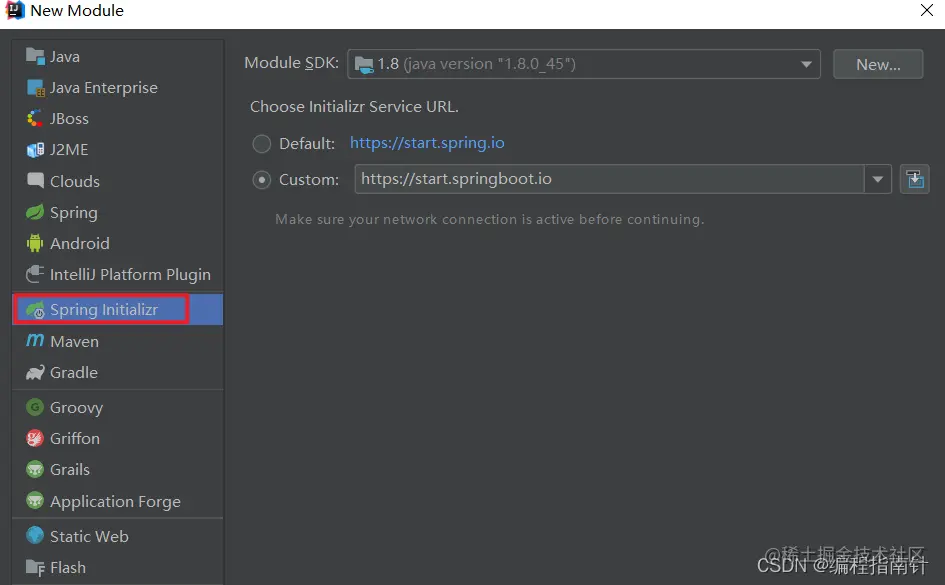Image resolution: width=945 pixels, height=585 pixels.
Task: Click the Spring Initializr icon
Action: (x=35, y=310)
